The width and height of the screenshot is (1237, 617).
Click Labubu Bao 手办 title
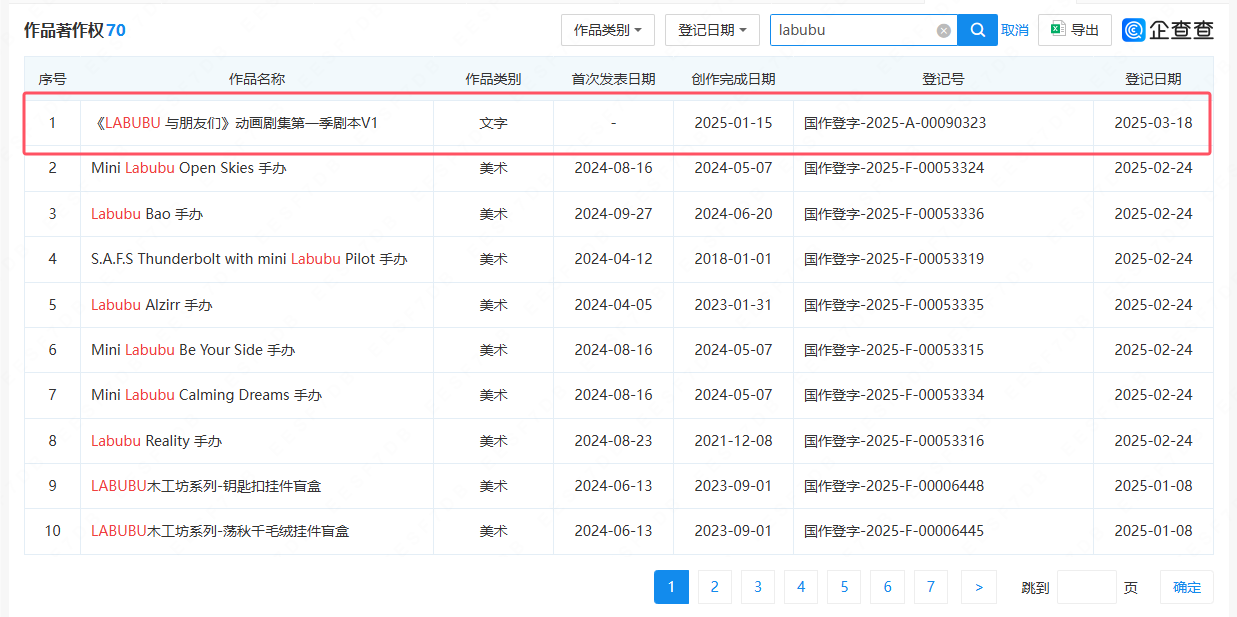(147, 214)
